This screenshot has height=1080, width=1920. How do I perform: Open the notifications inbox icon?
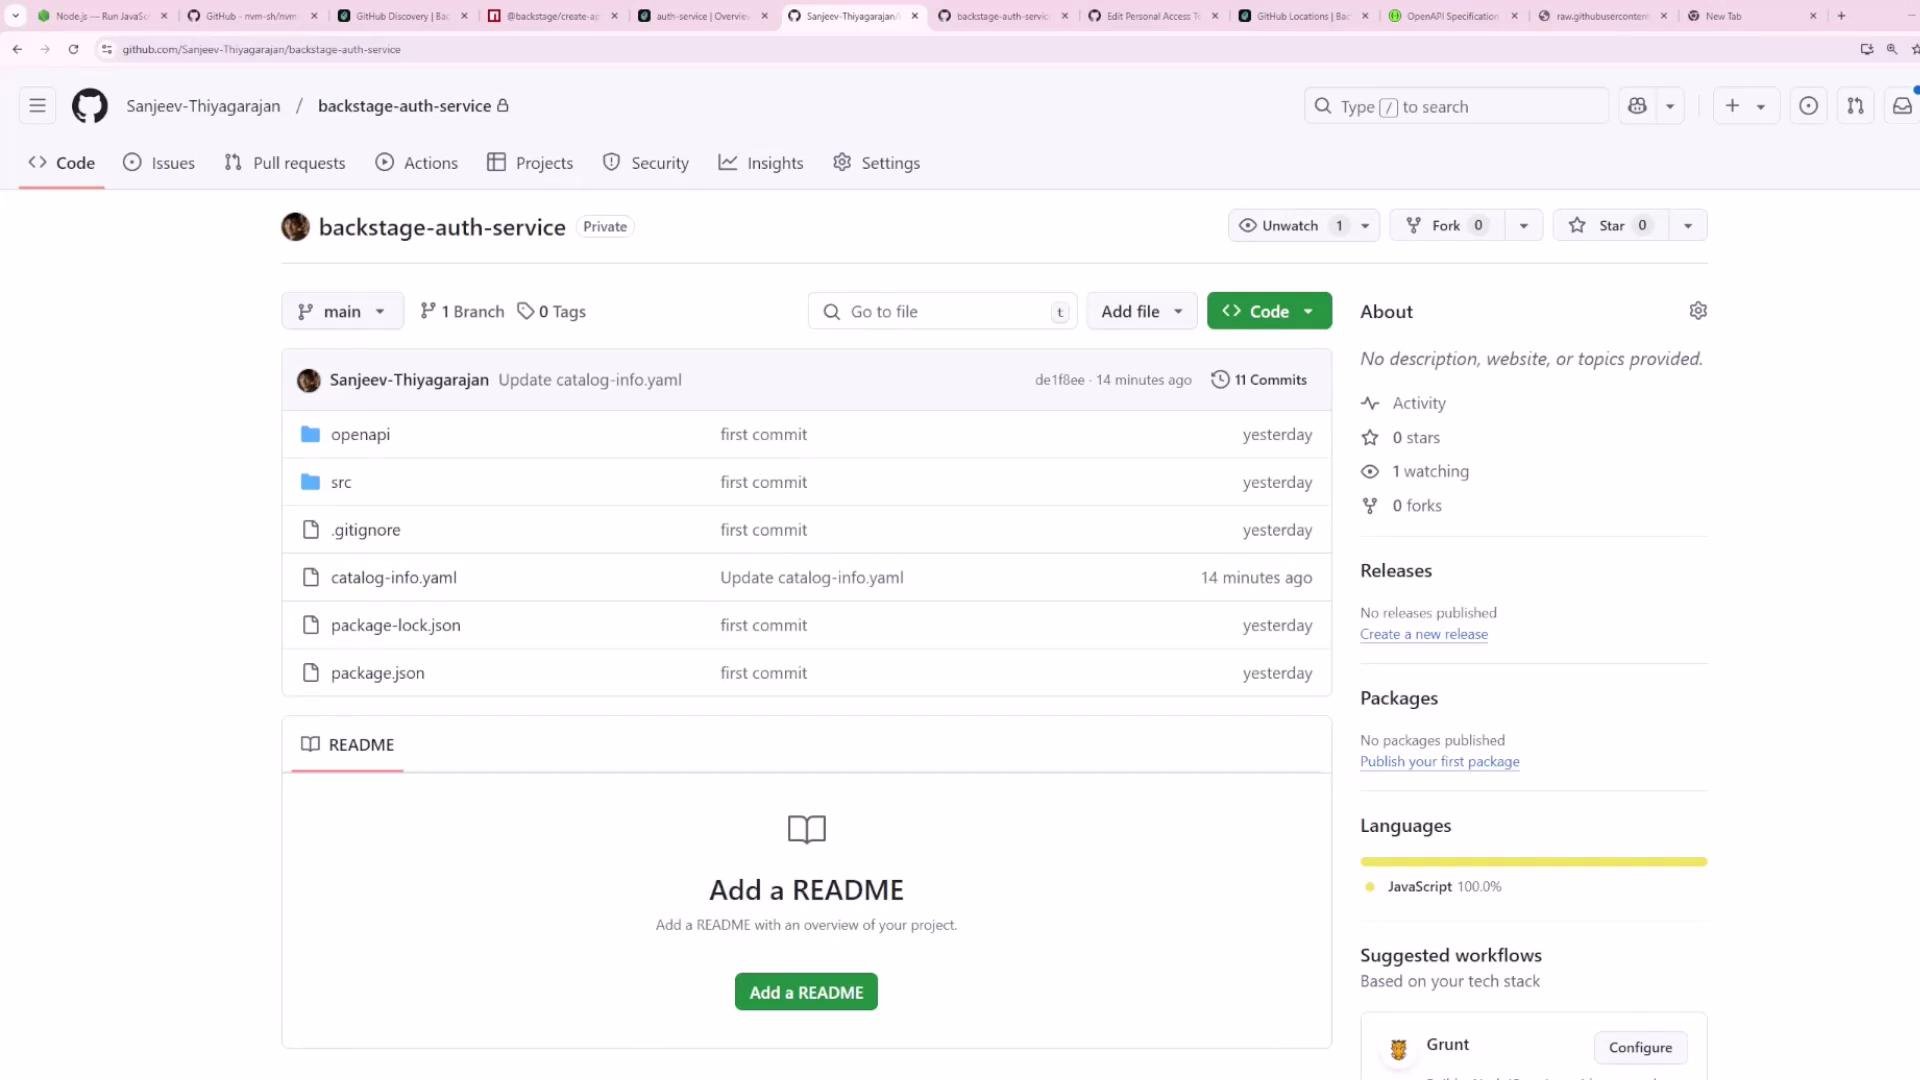coord(1902,106)
